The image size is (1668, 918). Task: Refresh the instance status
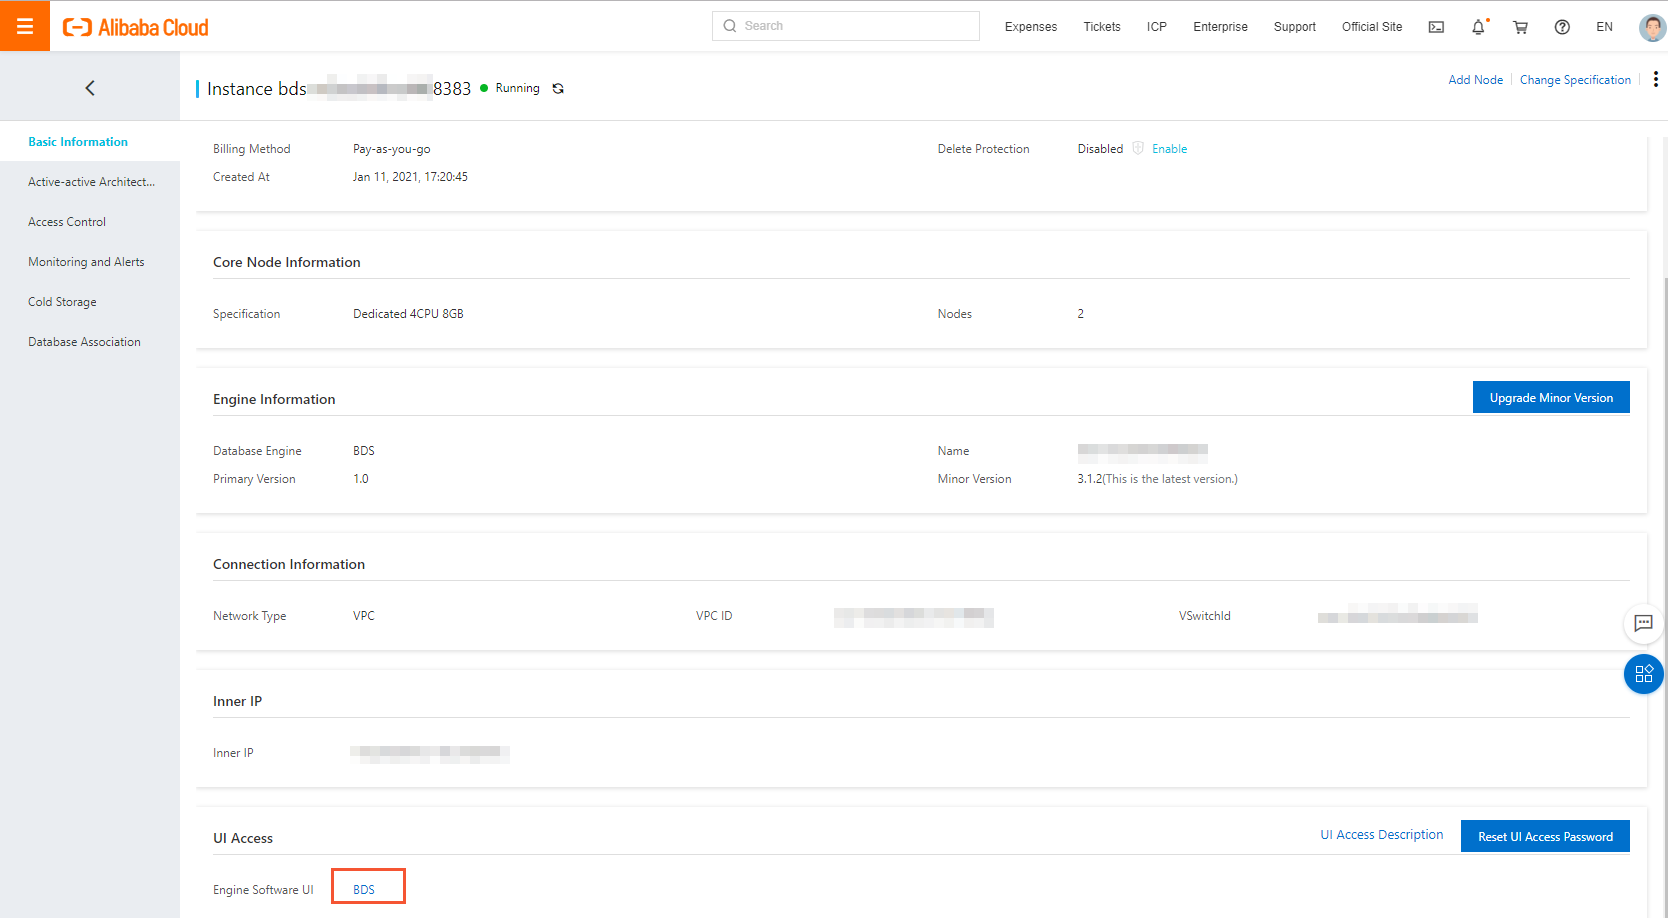(x=558, y=88)
